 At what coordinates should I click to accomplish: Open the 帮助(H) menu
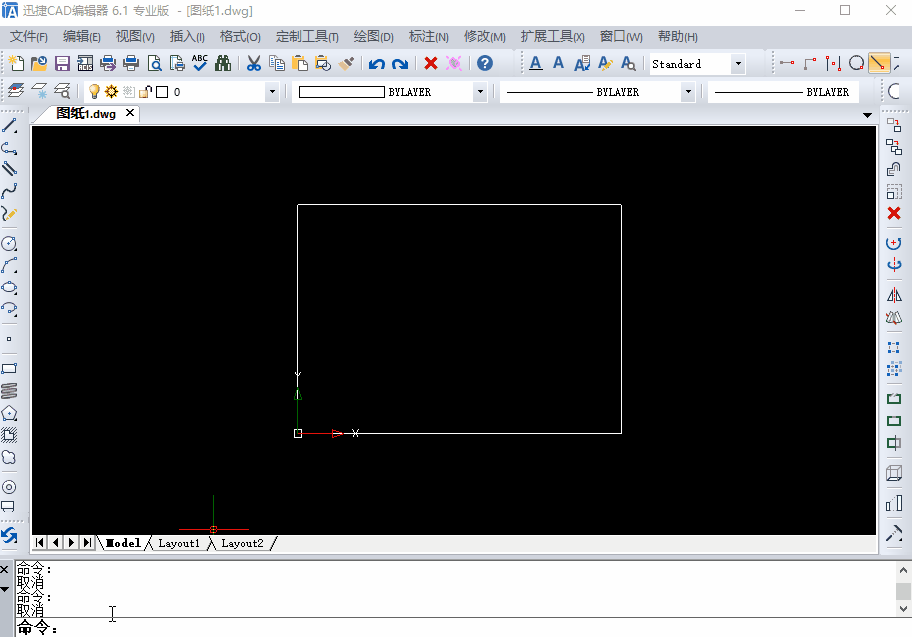(678, 37)
